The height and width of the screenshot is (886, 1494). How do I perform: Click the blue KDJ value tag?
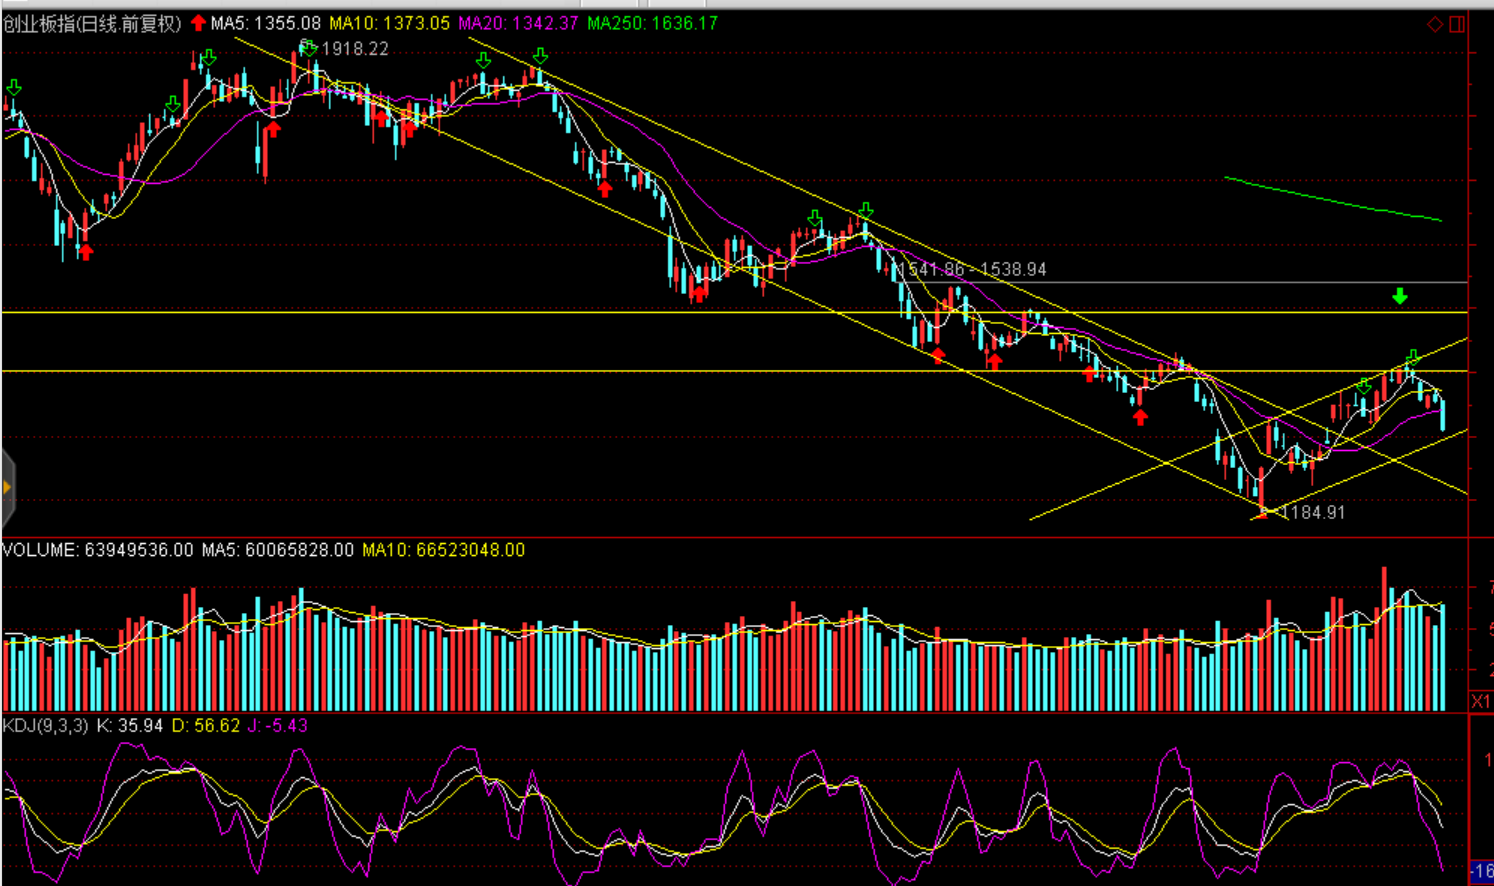click(x=1481, y=872)
